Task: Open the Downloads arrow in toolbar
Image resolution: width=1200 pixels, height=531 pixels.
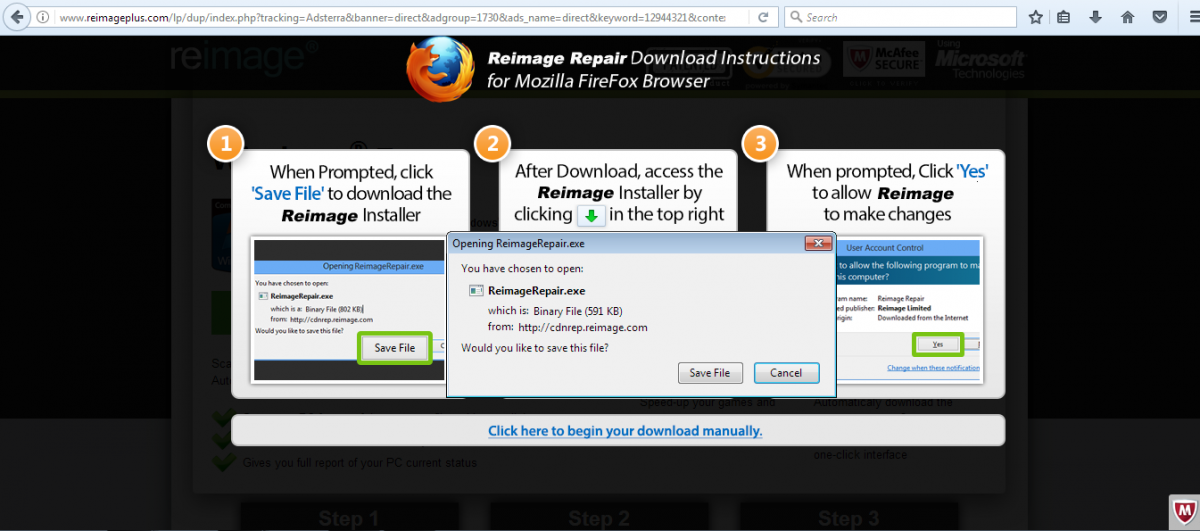Action: point(1095,17)
